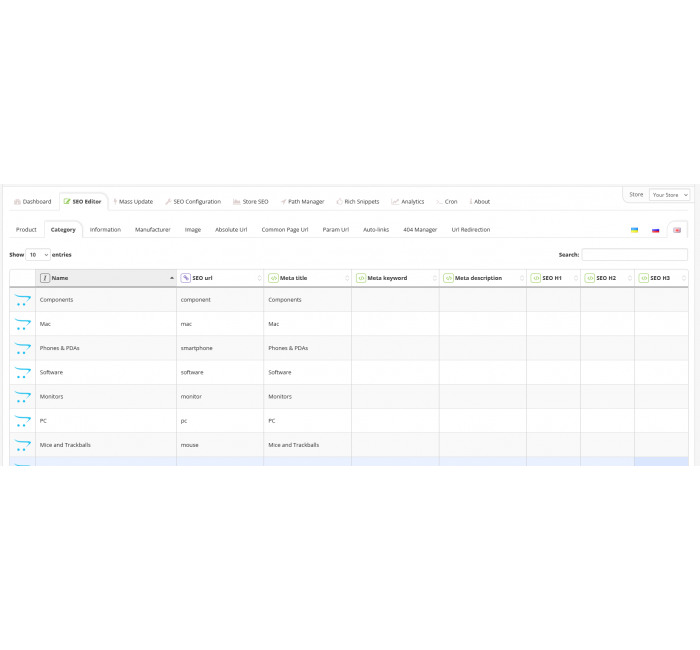Open the Common Page Url sub-tab
This screenshot has width=700, height=650.
(285, 229)
